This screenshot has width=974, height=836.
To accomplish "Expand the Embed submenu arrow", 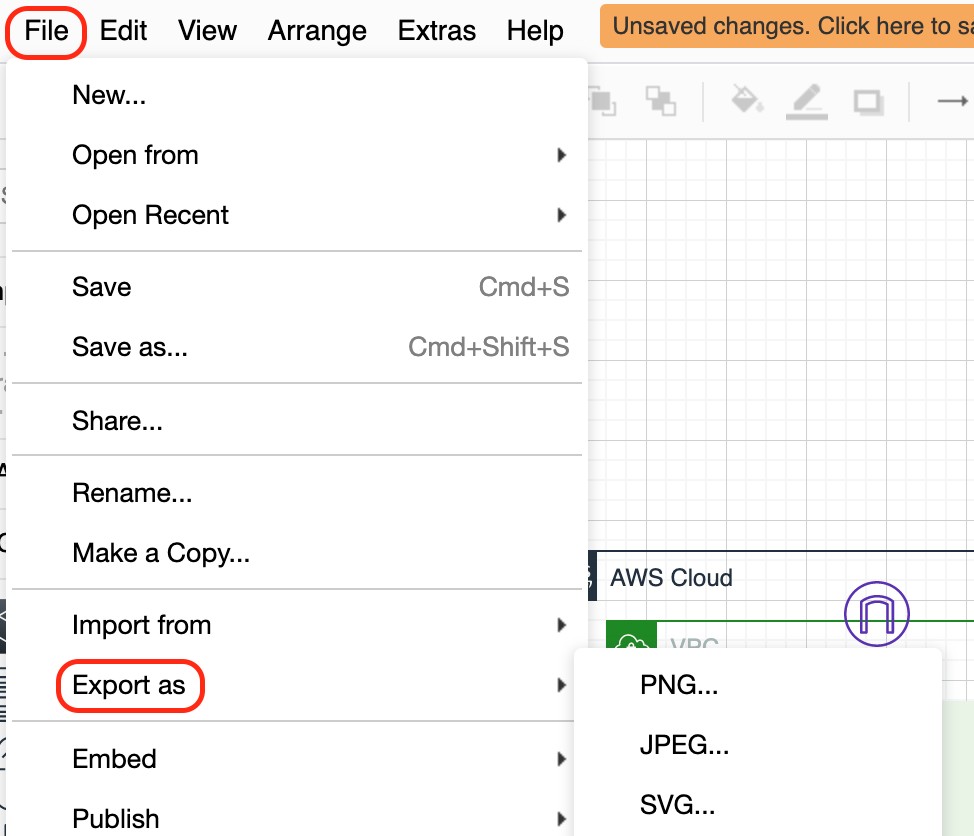I will (562, 759).
